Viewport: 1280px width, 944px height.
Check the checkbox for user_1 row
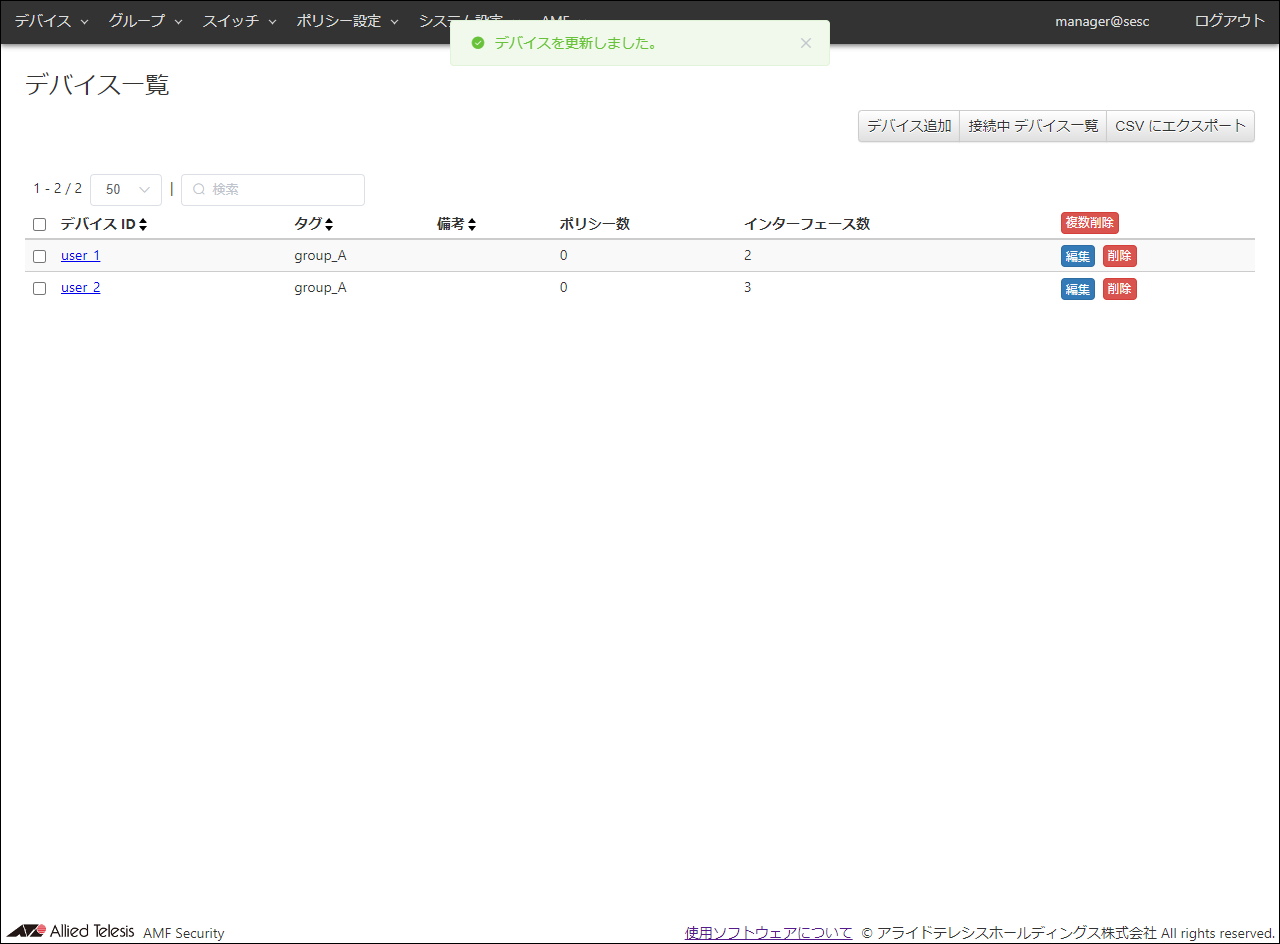40,256
